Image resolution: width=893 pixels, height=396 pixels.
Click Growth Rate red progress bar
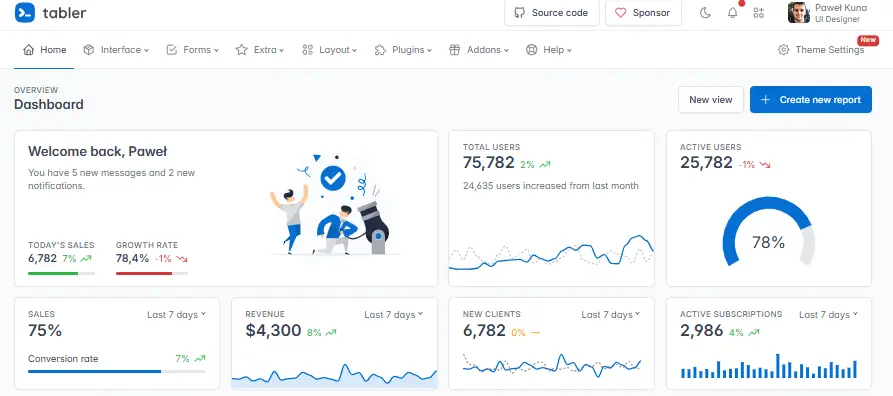click(x=151, y=273)
